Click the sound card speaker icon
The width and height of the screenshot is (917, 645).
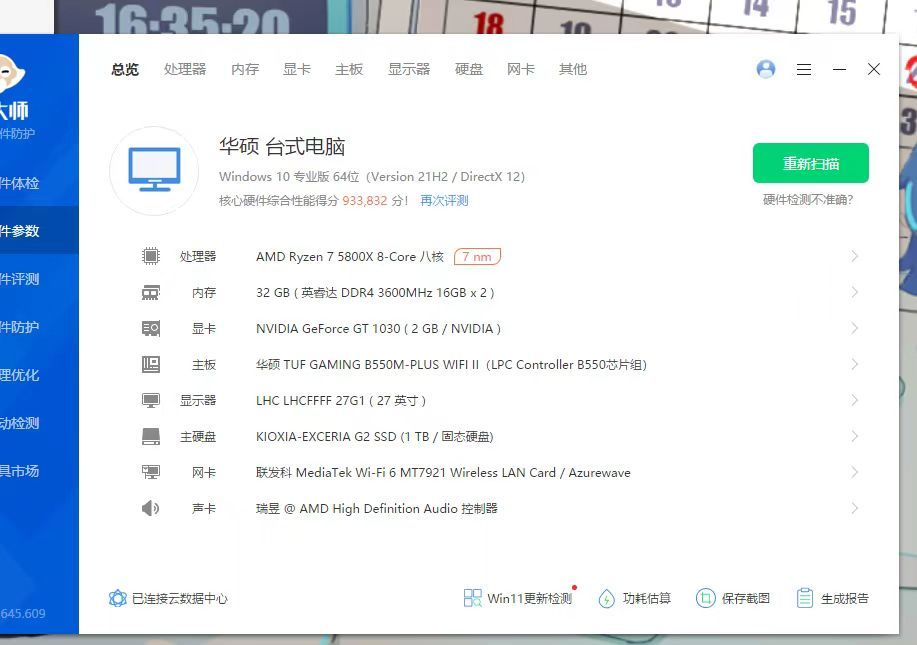(150, 508)
